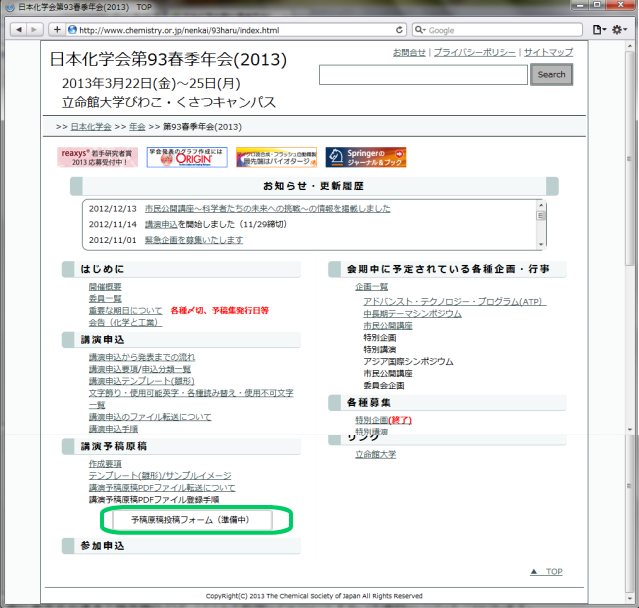Screen dimensions: 639x608
Task: Open the 緊急企画を募集いたします news link
Action: point(194,240)
